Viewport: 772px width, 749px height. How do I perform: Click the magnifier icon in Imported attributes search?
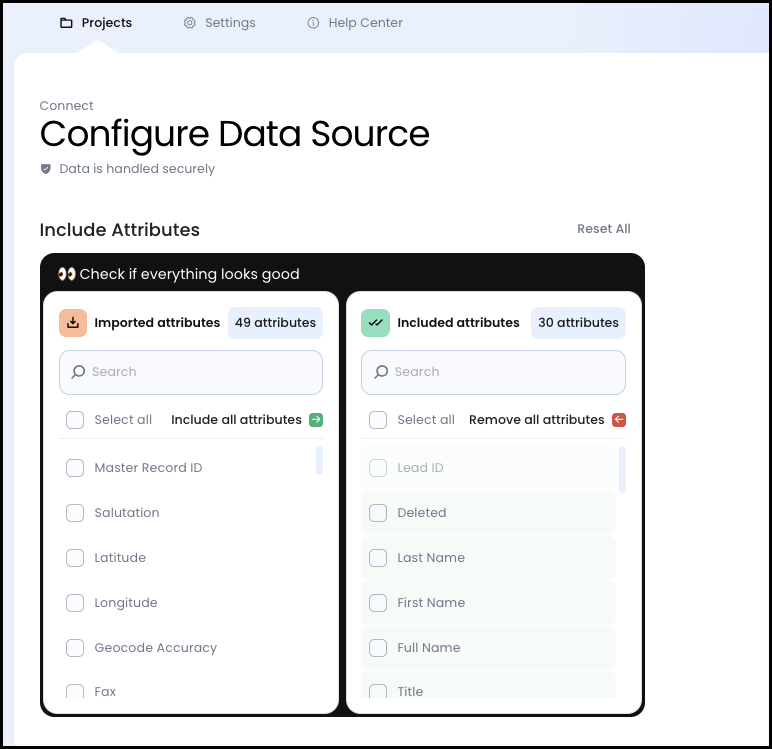[x=79, y=372]
